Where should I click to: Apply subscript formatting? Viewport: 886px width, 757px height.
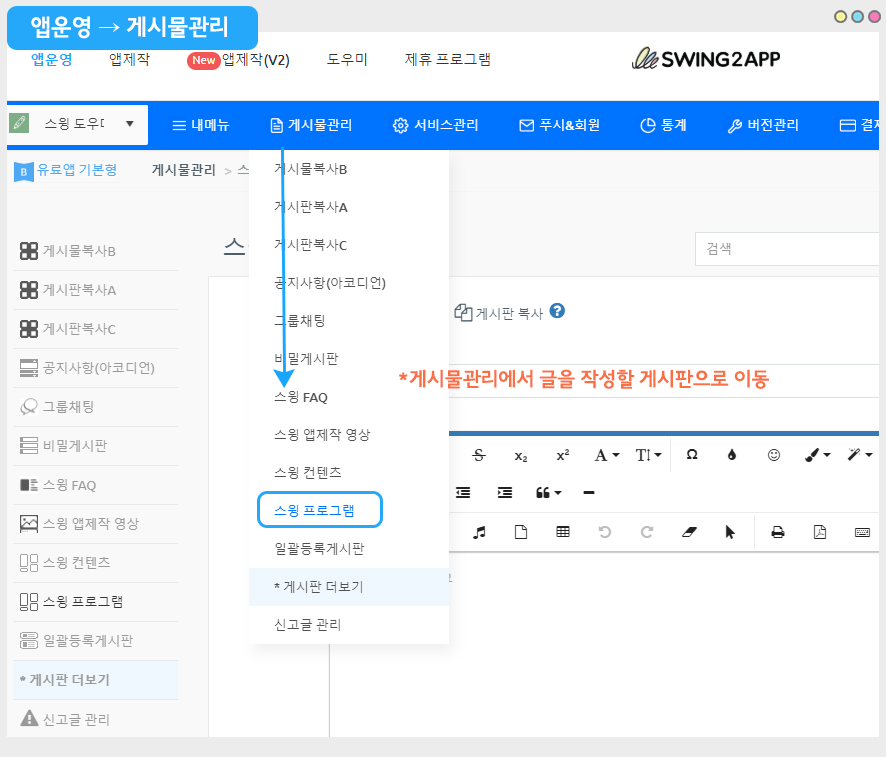[x=521, y=455]
